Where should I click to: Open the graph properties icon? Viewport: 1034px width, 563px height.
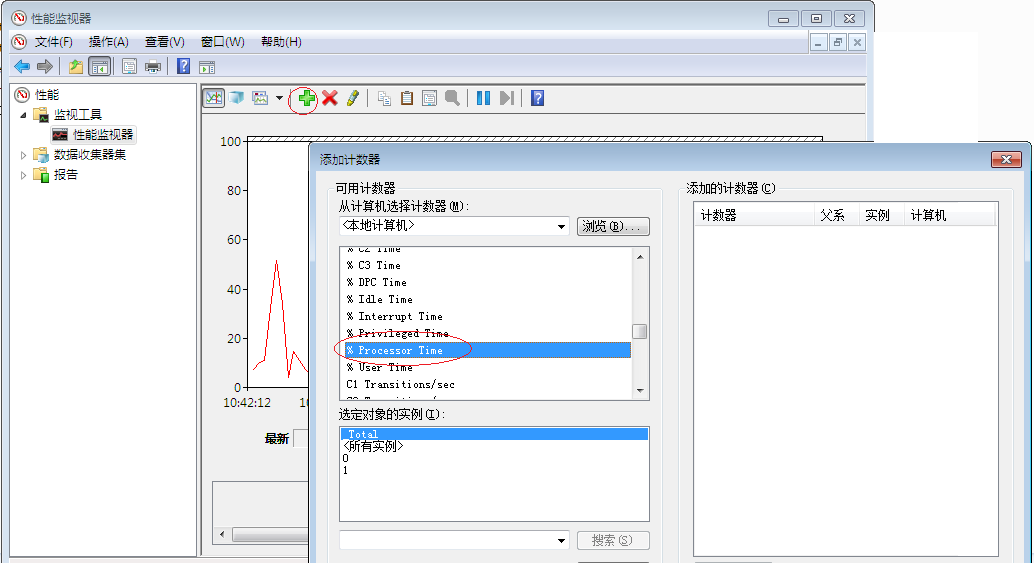(x=429, y=98)
